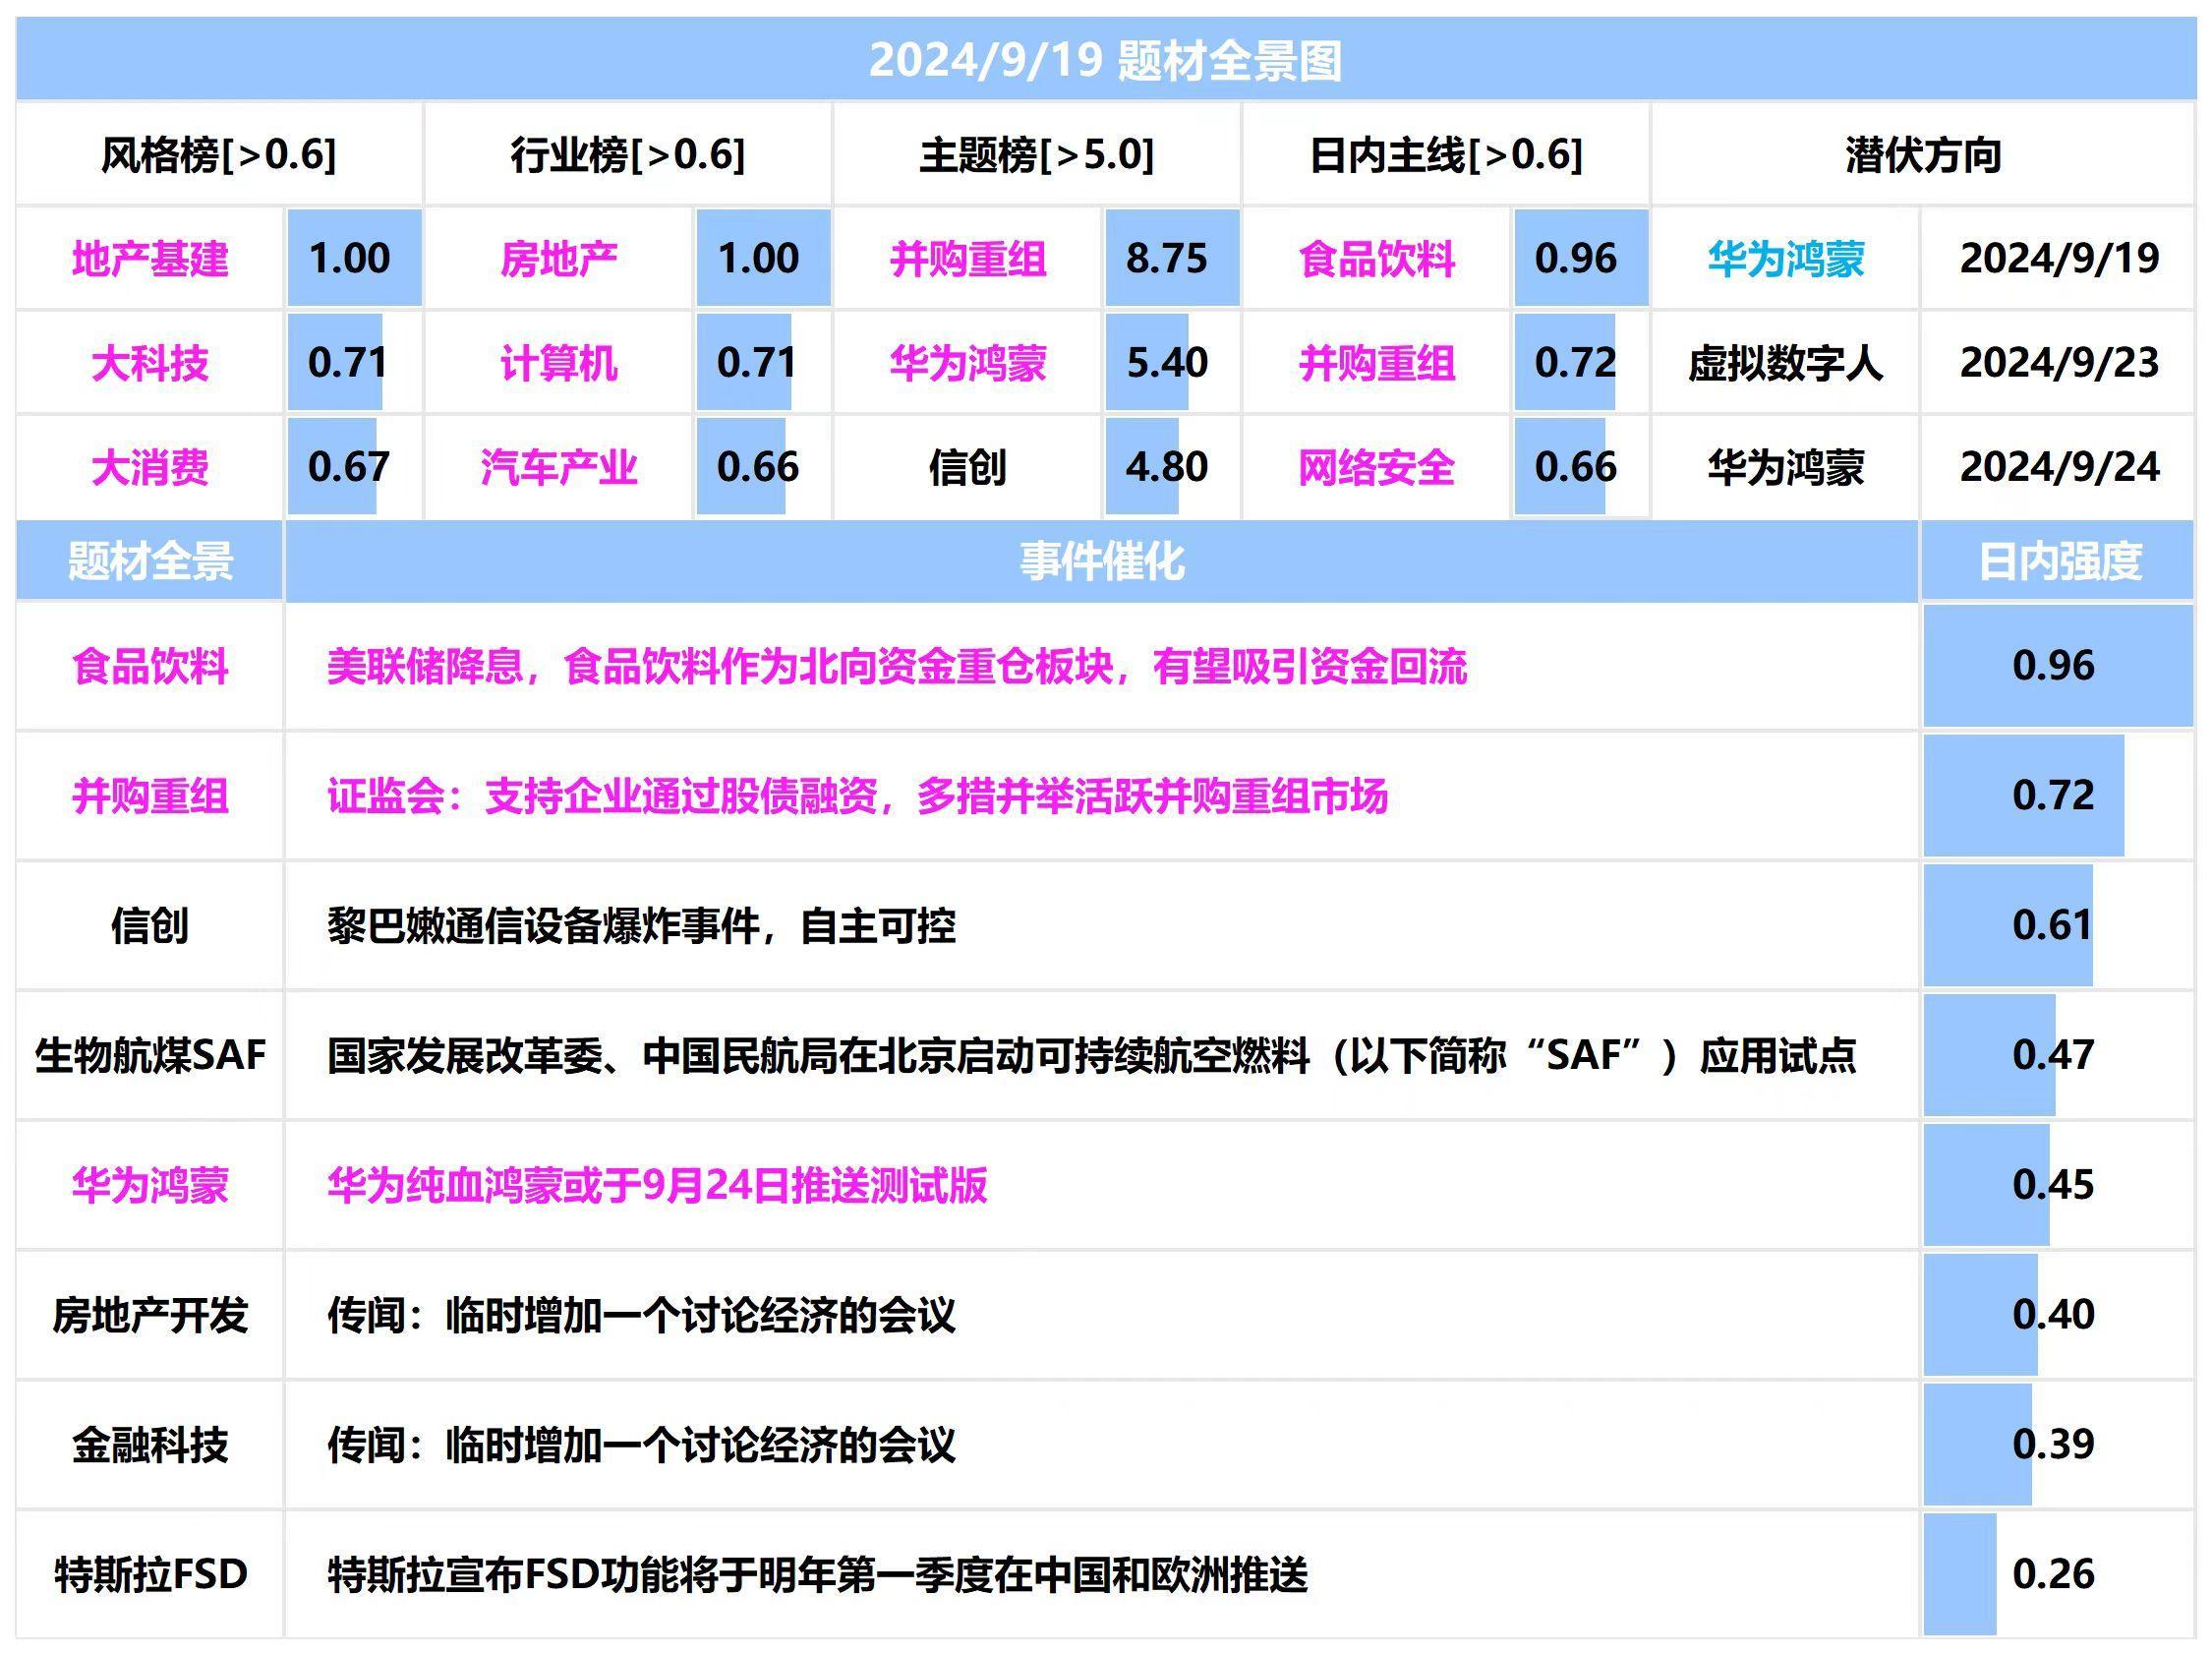Click the 0.96 intraday strength bar of 食品饮料

2058,665
